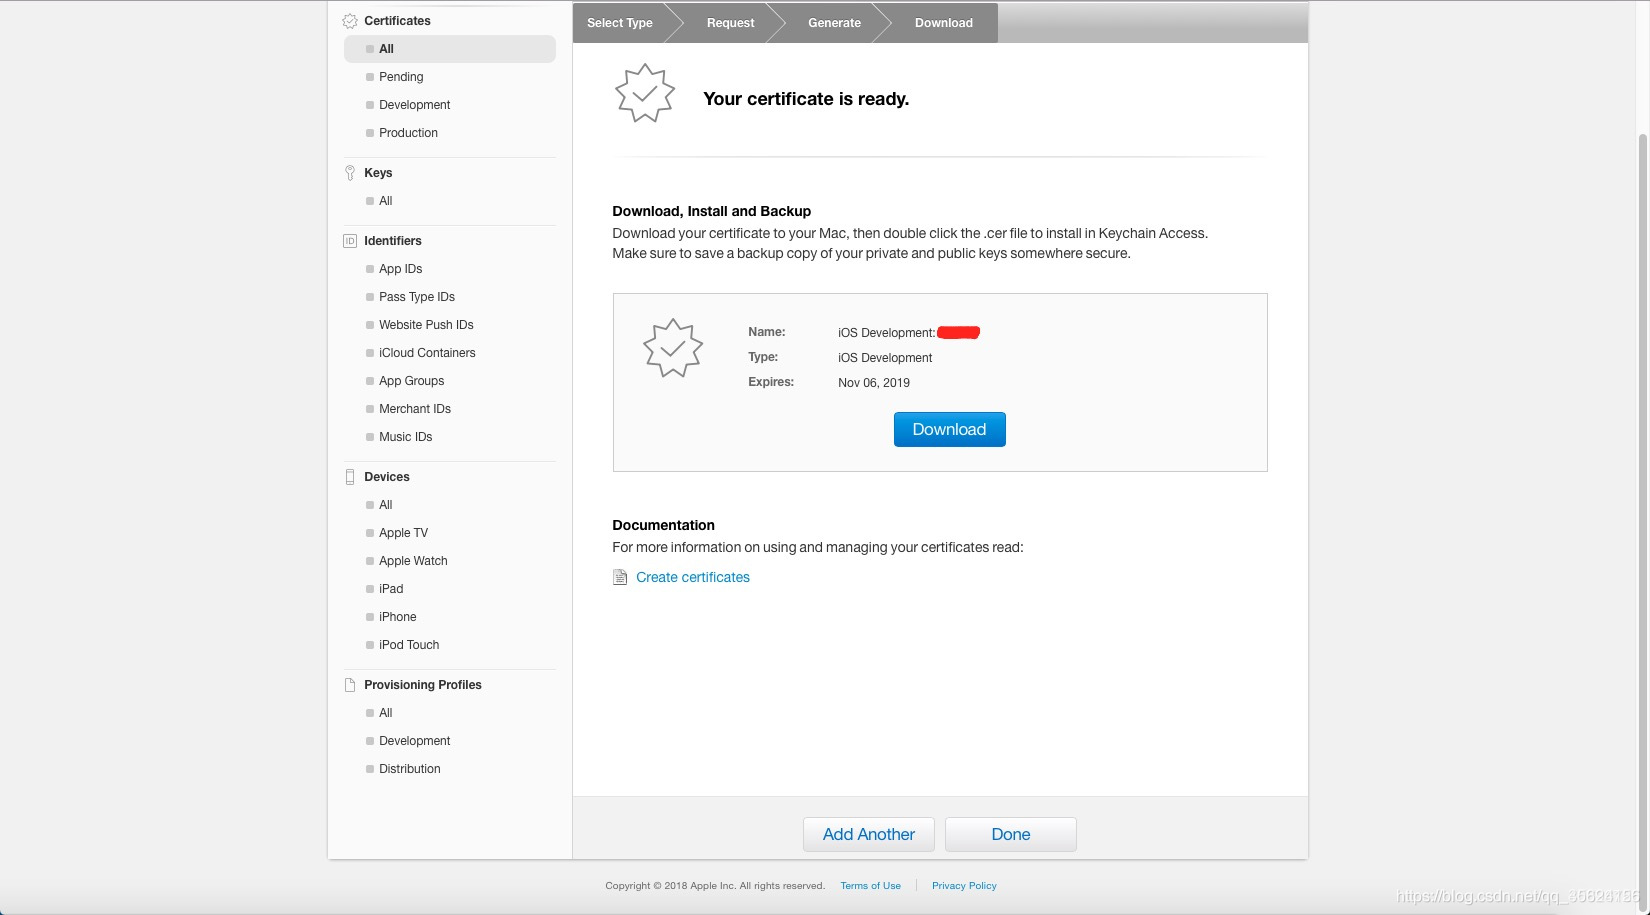This screenshot has width=1650, height=915.
Task: Click the Certificates section header
Action: pyautogui.click(x=397, y=21)
